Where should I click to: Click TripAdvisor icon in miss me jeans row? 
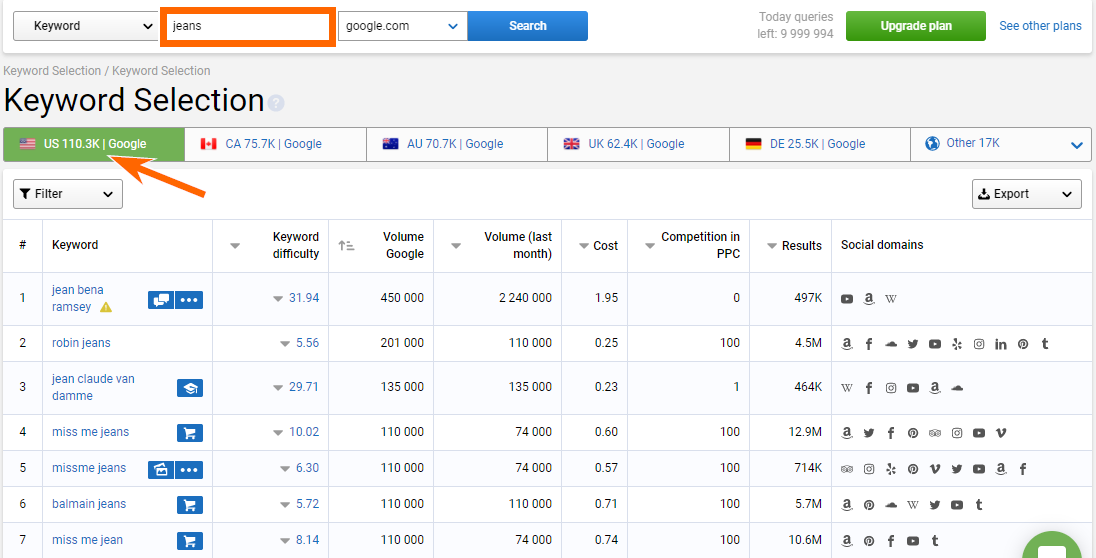(x=935, y=433)
